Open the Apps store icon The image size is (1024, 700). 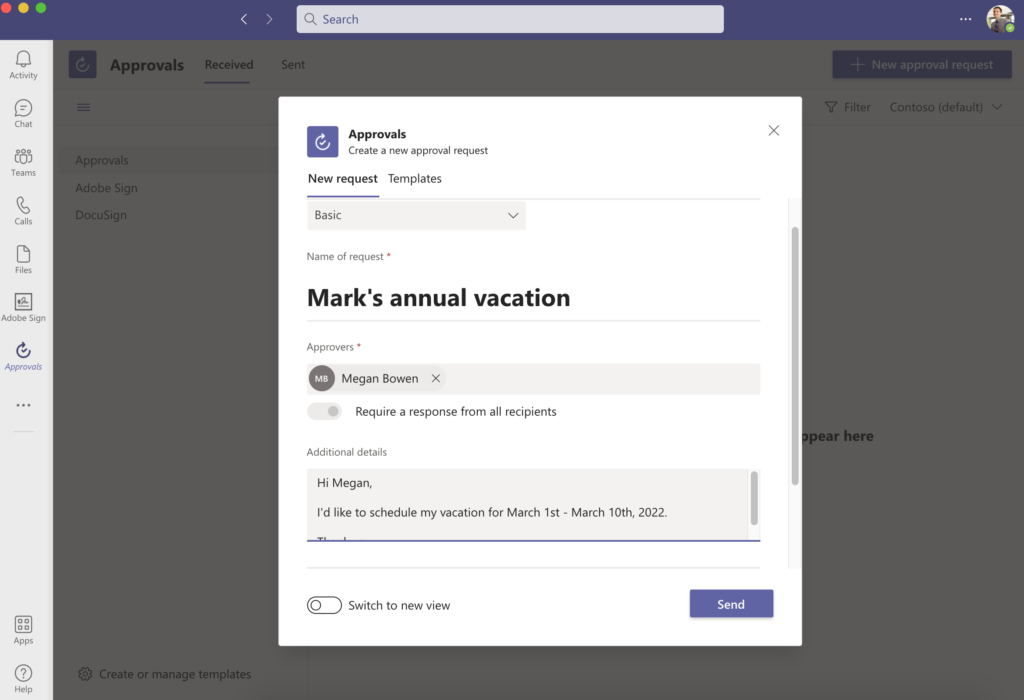coord(24,630)
